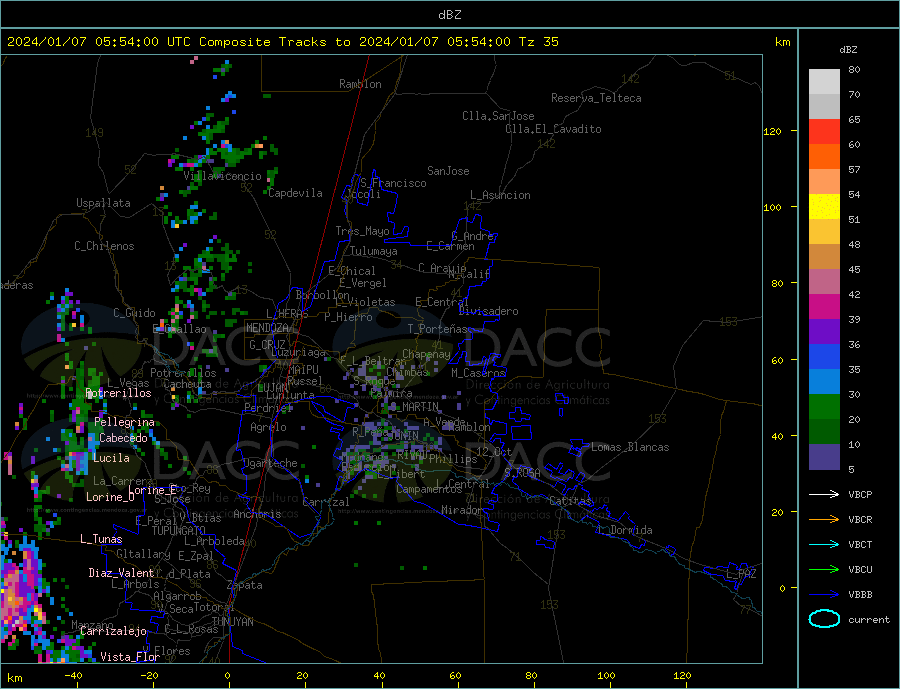This screenshot has height=689, width=900.
Task: Click the L_Tunas label
Action: click(x=101, y=539)
